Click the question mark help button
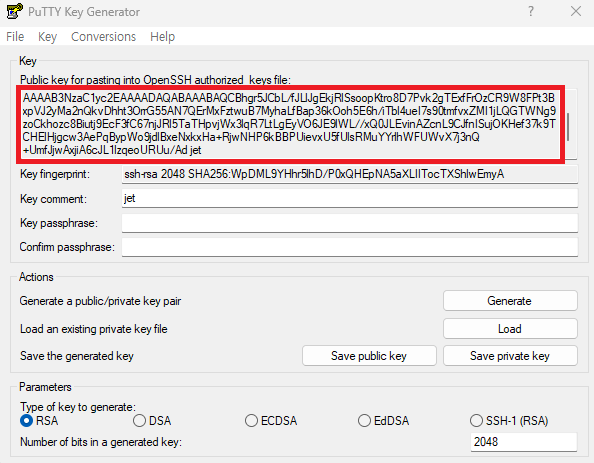Image resolution: width=594 pixels, height=463 pixels. point(531,11)
